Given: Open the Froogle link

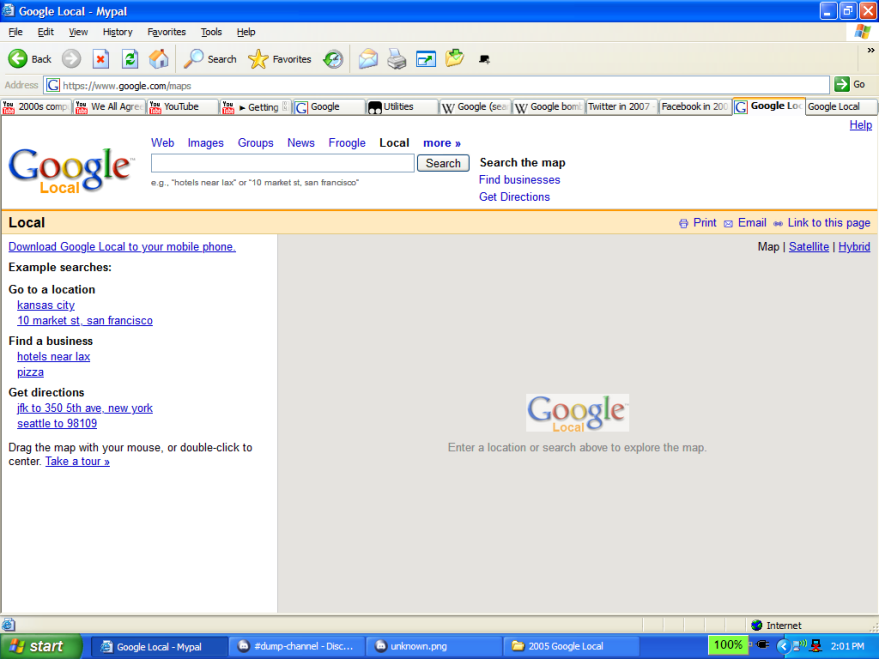Looking at the screenshot, I should (x=346, y=143).
